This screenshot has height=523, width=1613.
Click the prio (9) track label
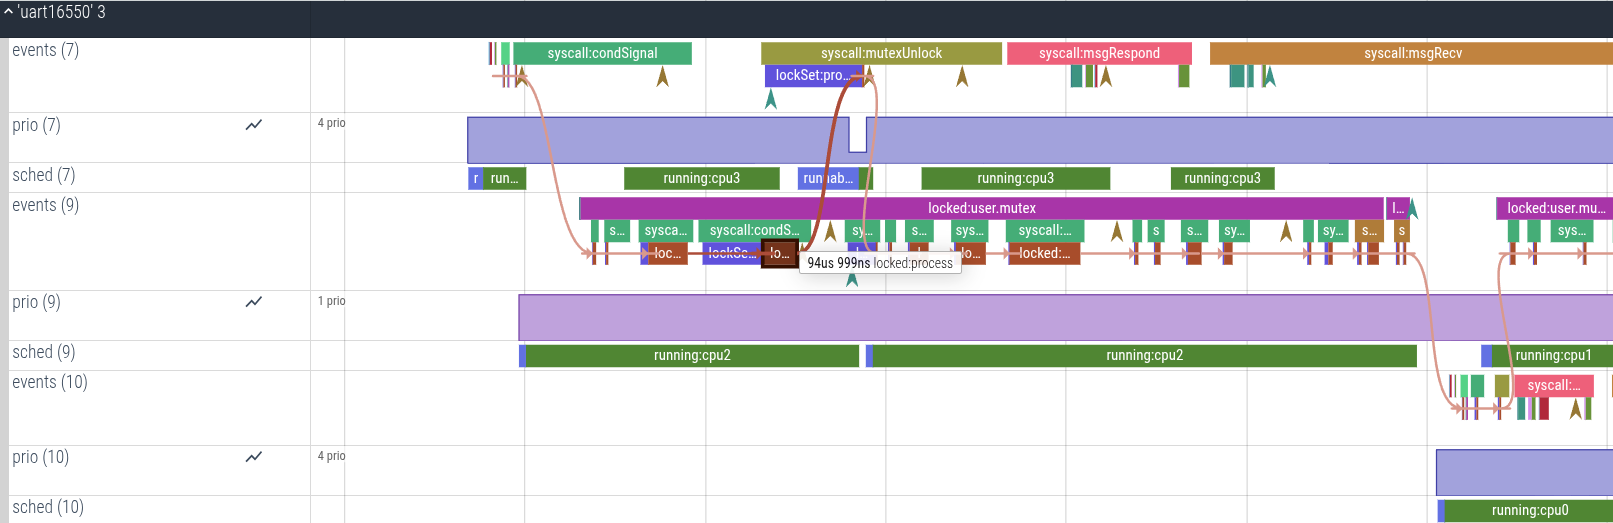tap(36, 302)
